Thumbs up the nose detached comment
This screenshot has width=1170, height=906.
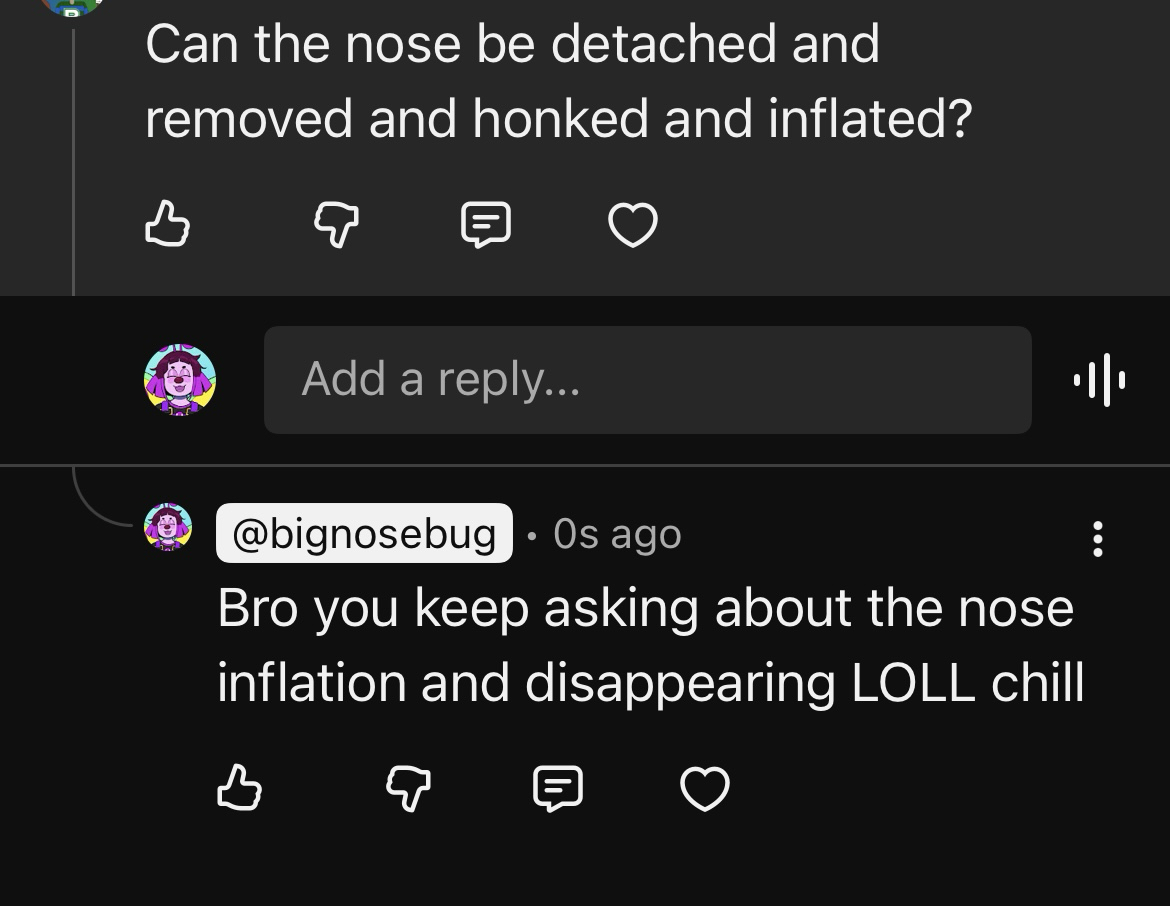(167, 223)
